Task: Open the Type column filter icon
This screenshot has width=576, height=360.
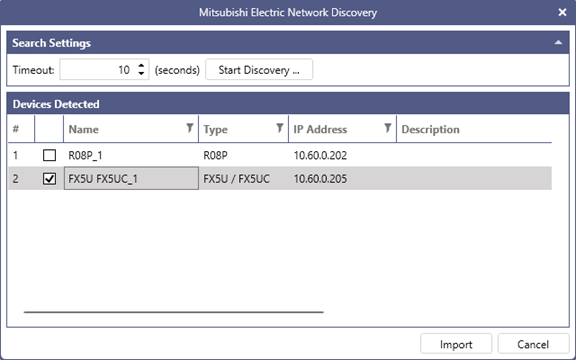Action: point(280,128)
